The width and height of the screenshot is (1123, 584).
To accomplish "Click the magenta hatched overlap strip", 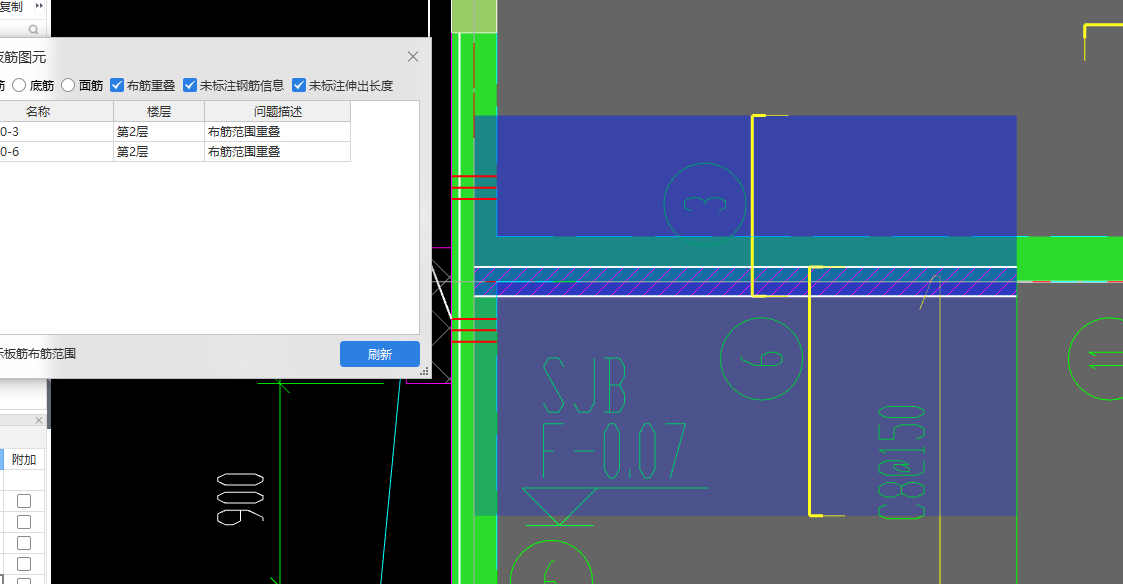I will point(745,281).
